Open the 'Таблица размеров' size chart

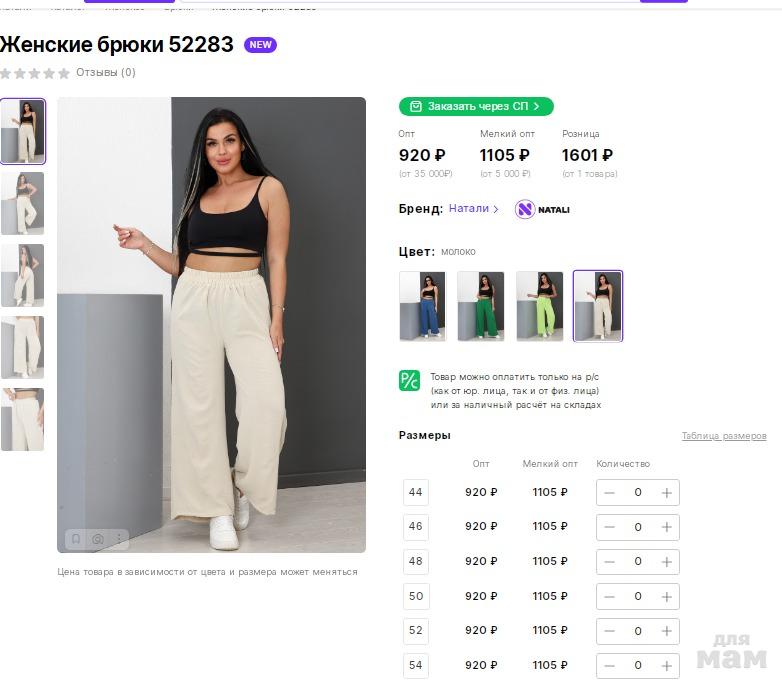[x=724, y=436]
